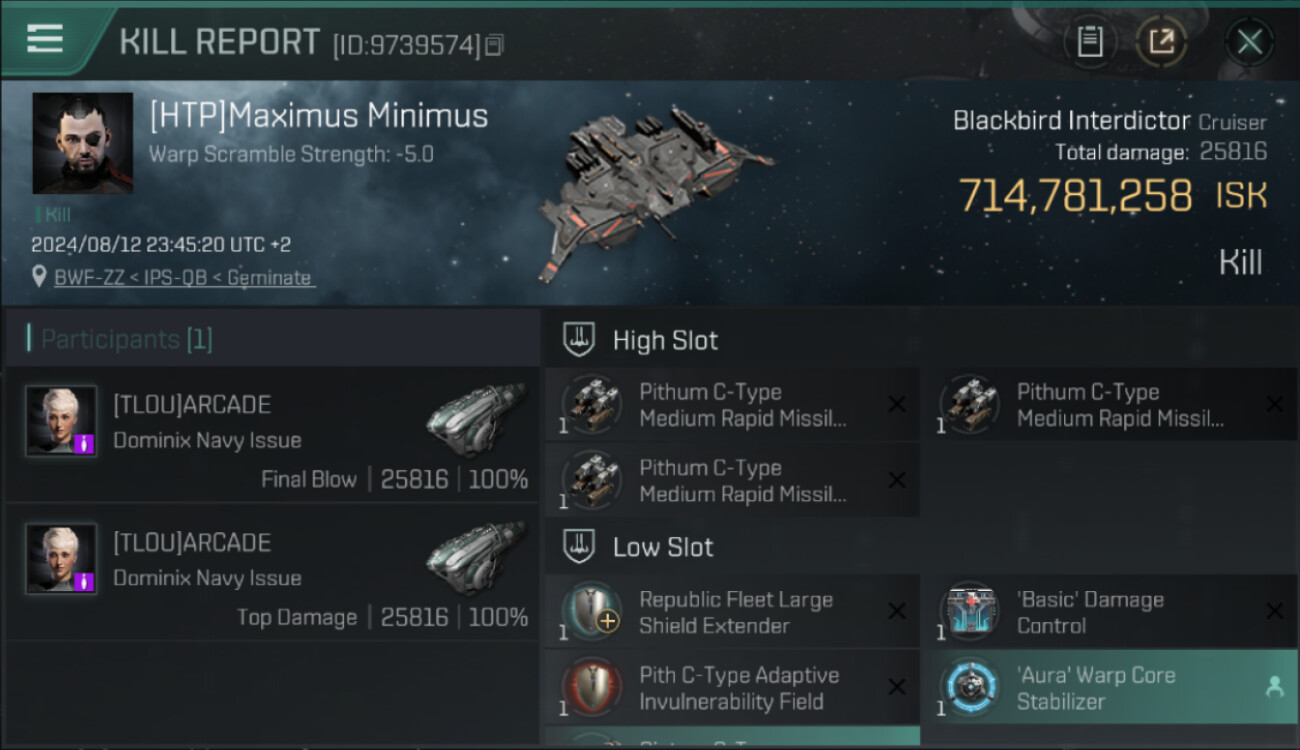Click the X beside Republic Fleet Shield Extender
1300x750 pixels.
897,611
